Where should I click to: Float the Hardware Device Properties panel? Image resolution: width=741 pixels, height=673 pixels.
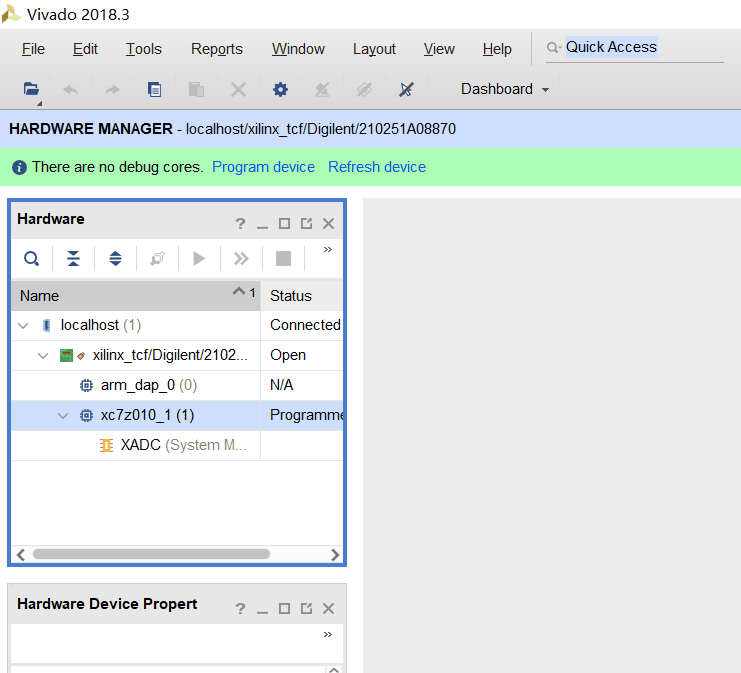point(306,608)
